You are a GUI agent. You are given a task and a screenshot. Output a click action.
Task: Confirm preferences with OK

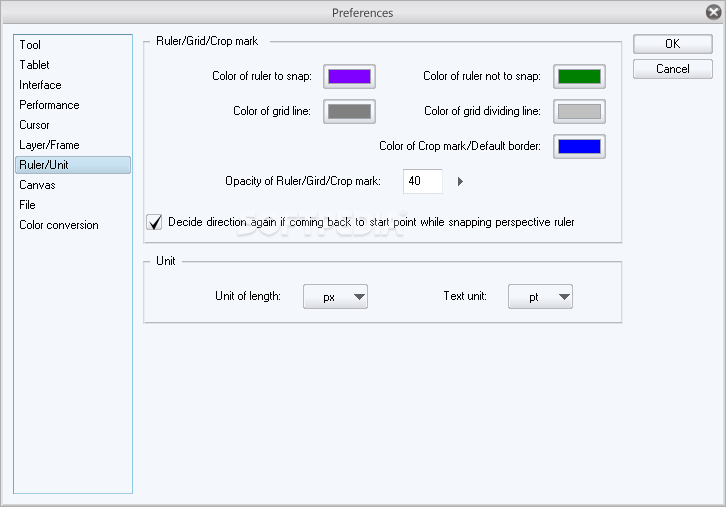click(673, 44)
